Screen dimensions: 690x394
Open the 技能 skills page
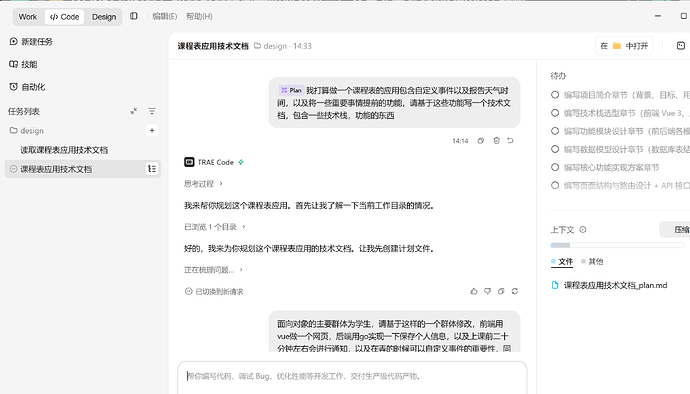tap(23, 64)
